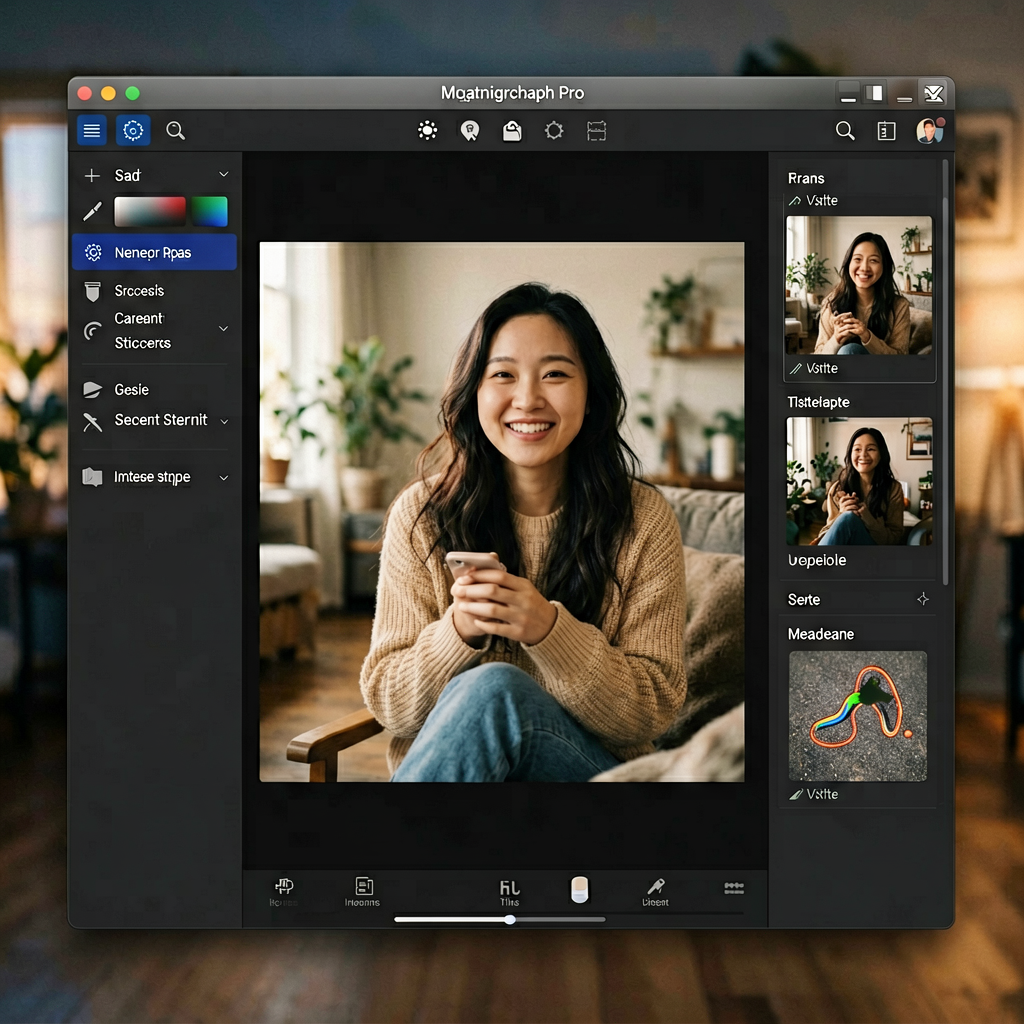
Task: Click the plus icon beside Sad
Action: [92, 176]
